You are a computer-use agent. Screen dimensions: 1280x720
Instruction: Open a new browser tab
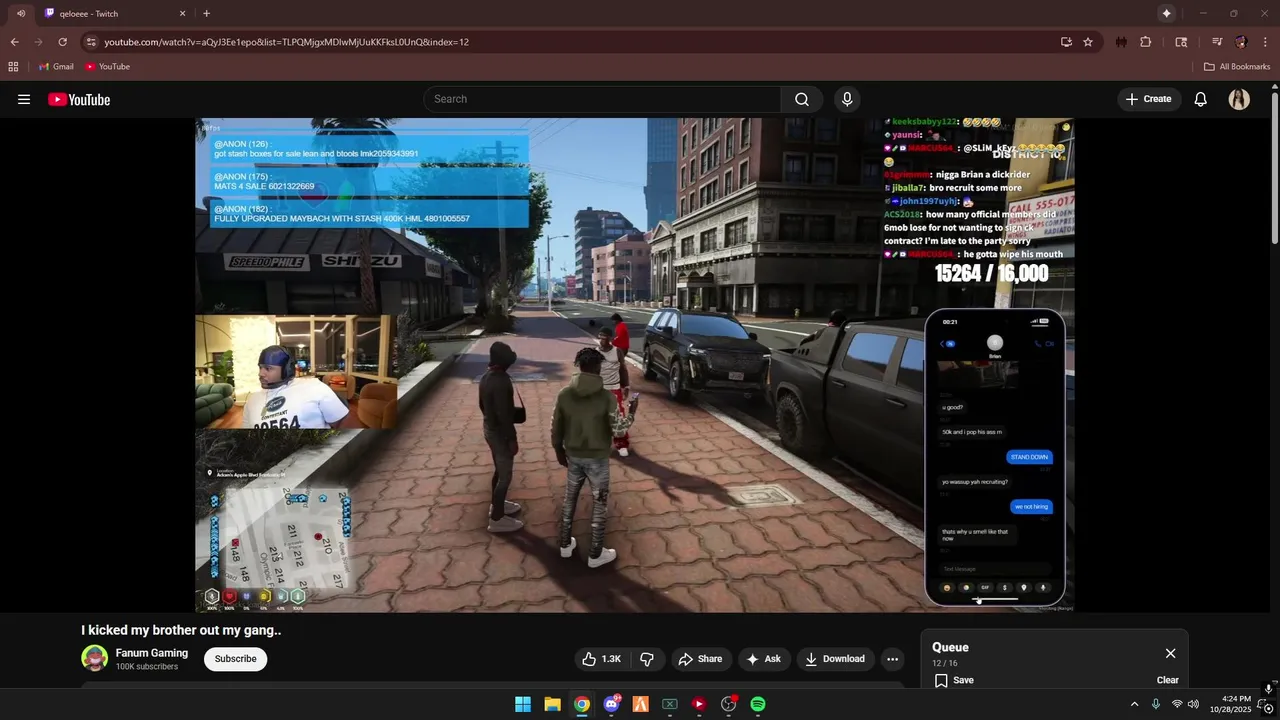(x=206, y=14)
